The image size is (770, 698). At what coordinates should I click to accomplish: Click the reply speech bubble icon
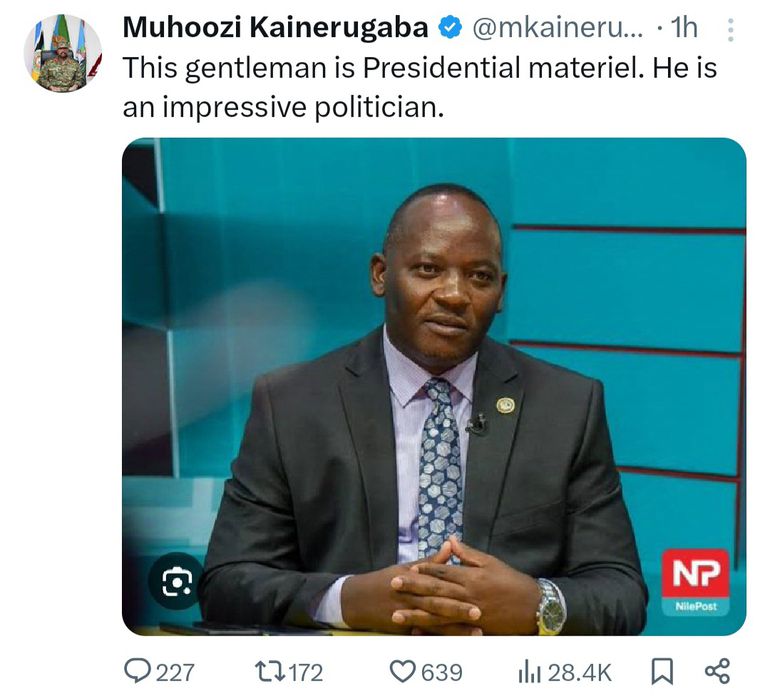[138, 671]
